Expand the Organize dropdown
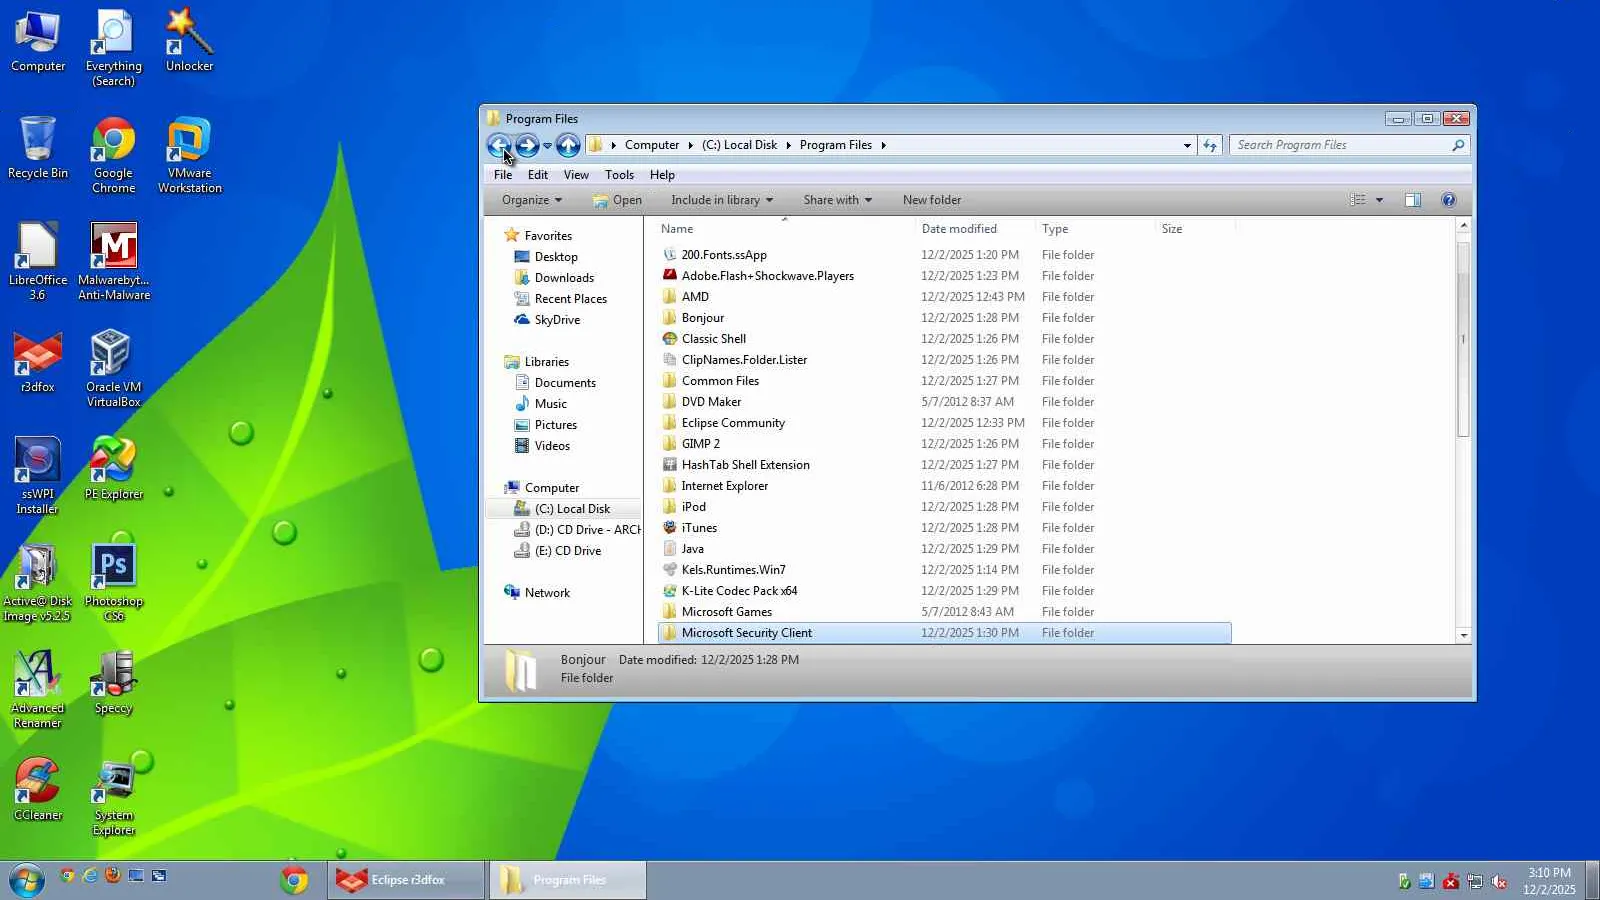 pyautogui.click(x=532, y=200)
